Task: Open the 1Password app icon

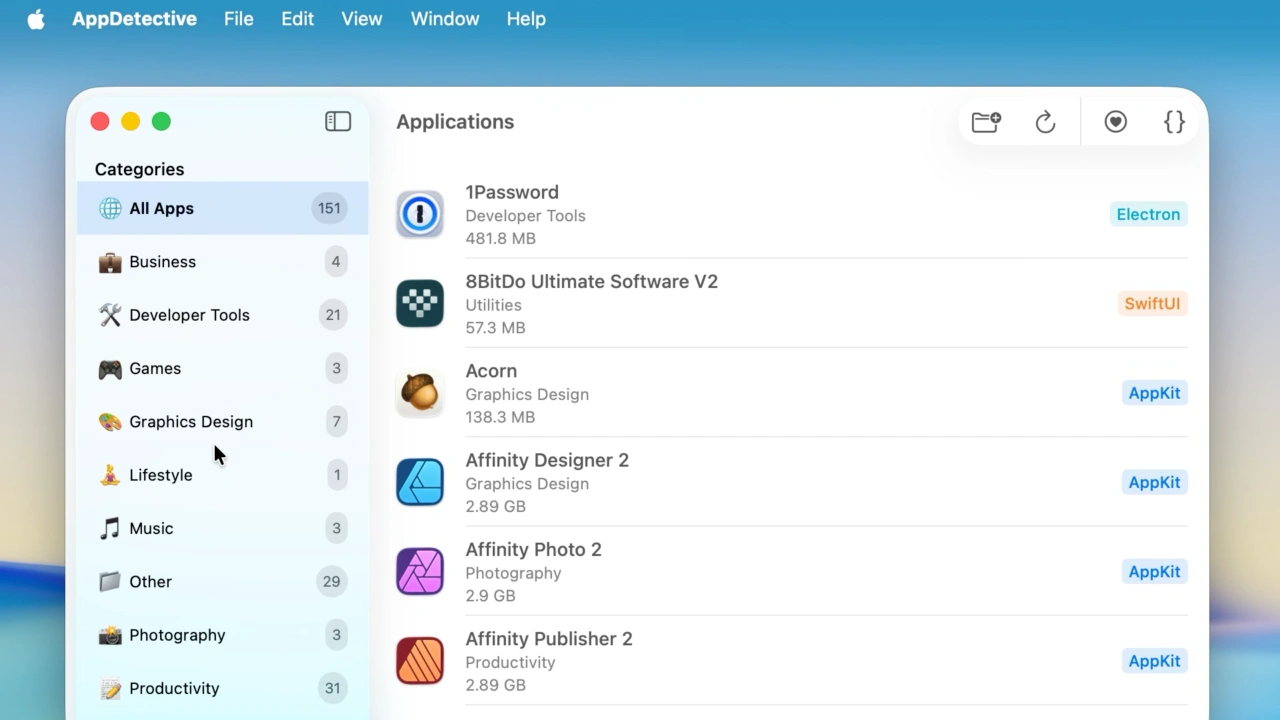Action: click(420, 214)
